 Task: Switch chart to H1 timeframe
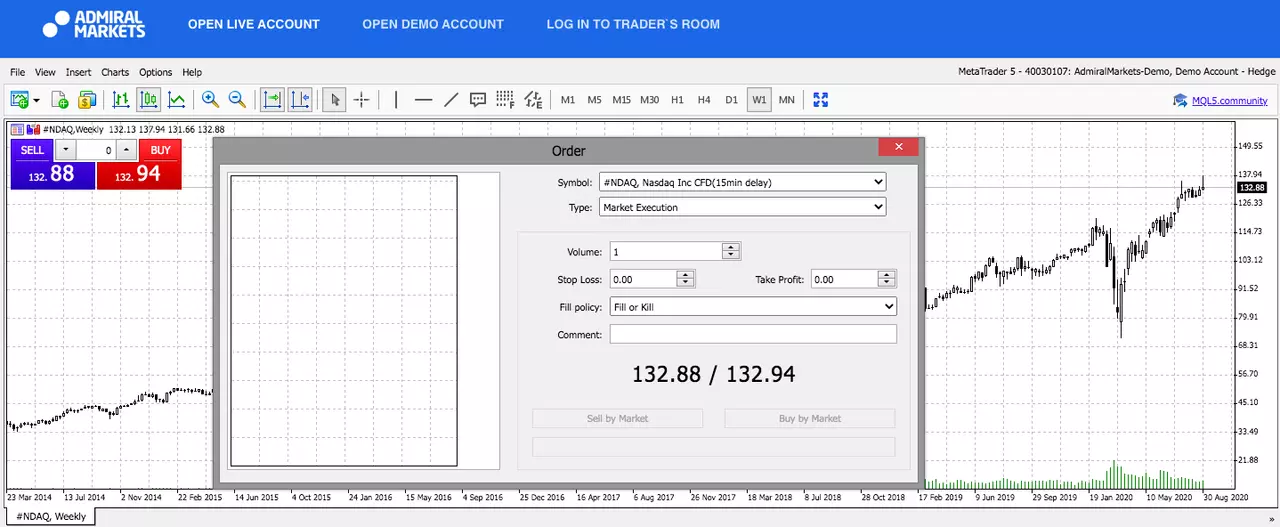(x=677, y=100)
